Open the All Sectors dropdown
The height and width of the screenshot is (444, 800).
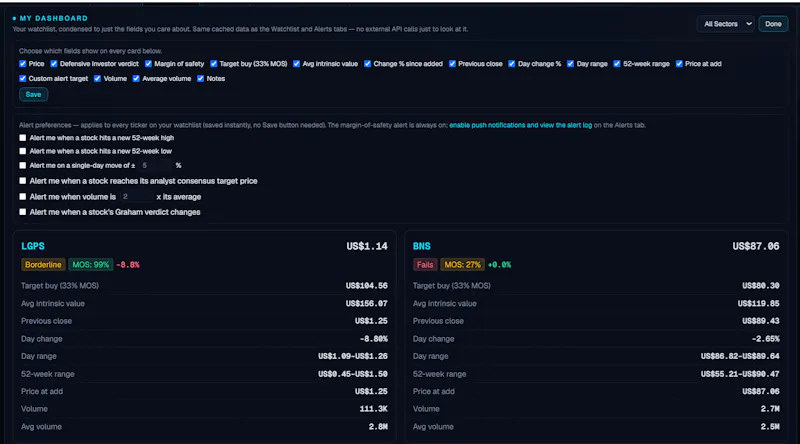pyautogui.click(x=726, y=24)
